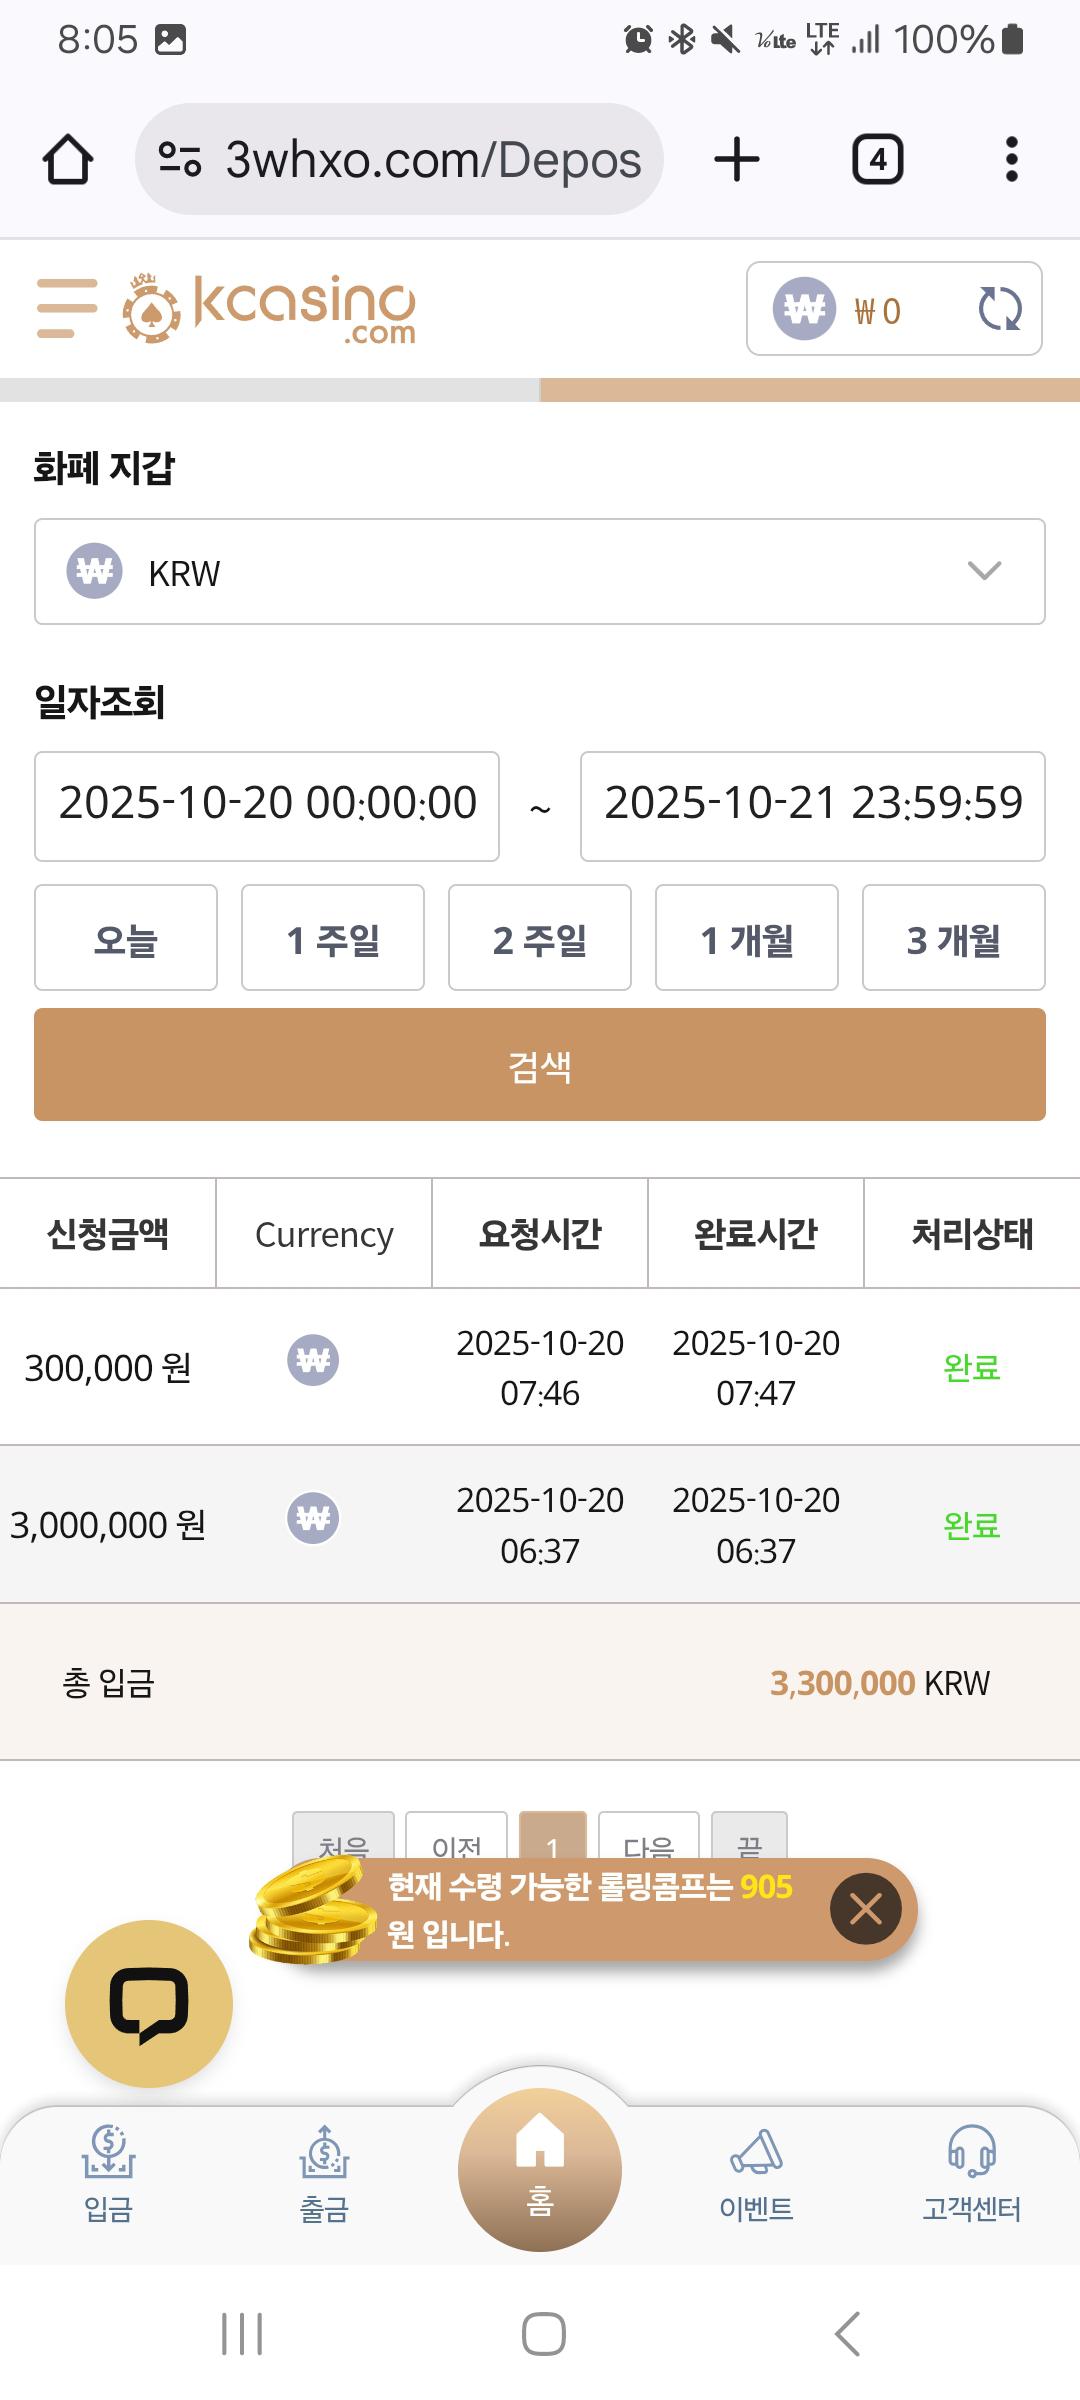The width and height of the screenshot is (1080, 2400).
Task: Select the 1 개월 date range
Action: point(747,938)
